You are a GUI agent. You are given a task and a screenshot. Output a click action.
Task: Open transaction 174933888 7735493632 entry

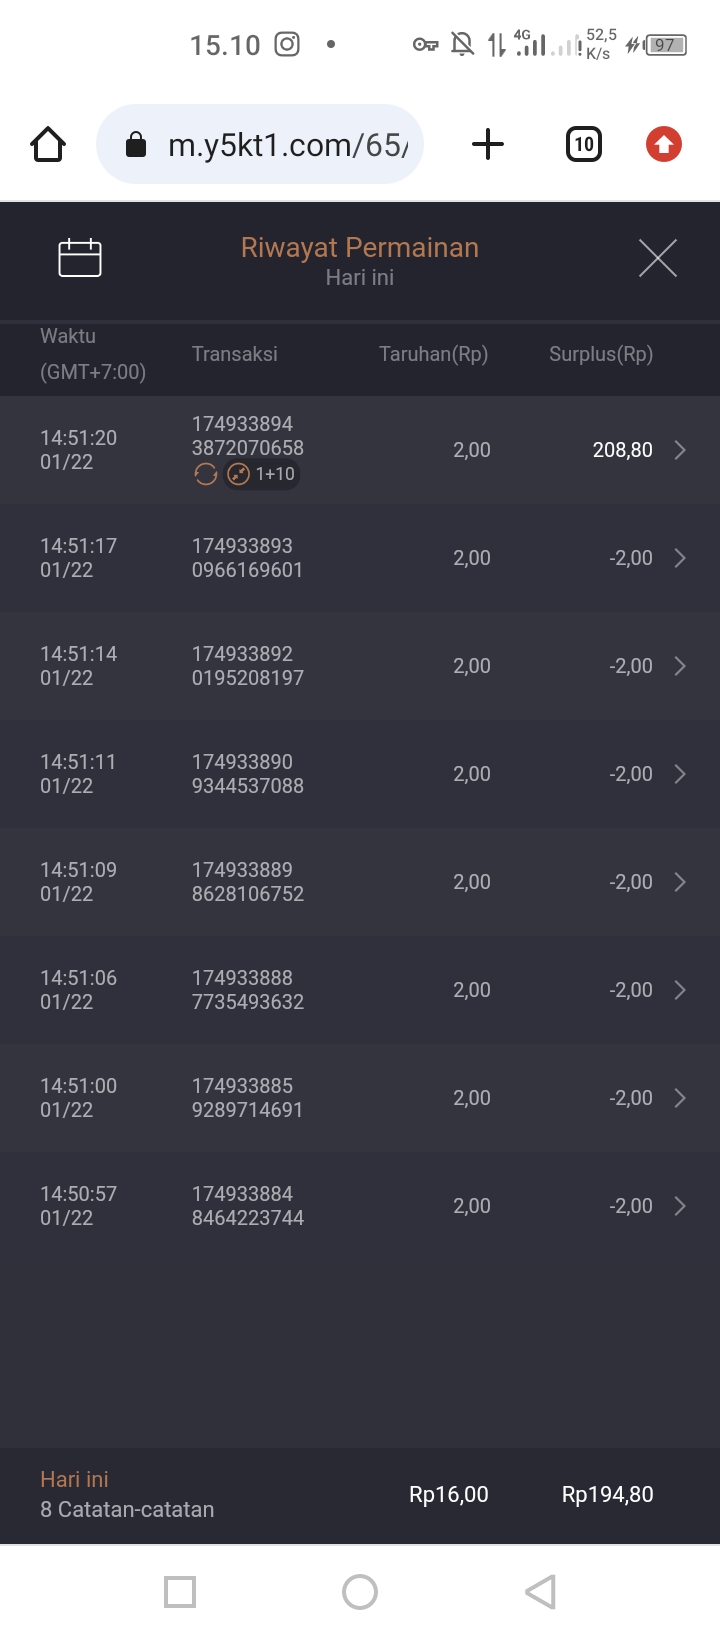[247, 990]
